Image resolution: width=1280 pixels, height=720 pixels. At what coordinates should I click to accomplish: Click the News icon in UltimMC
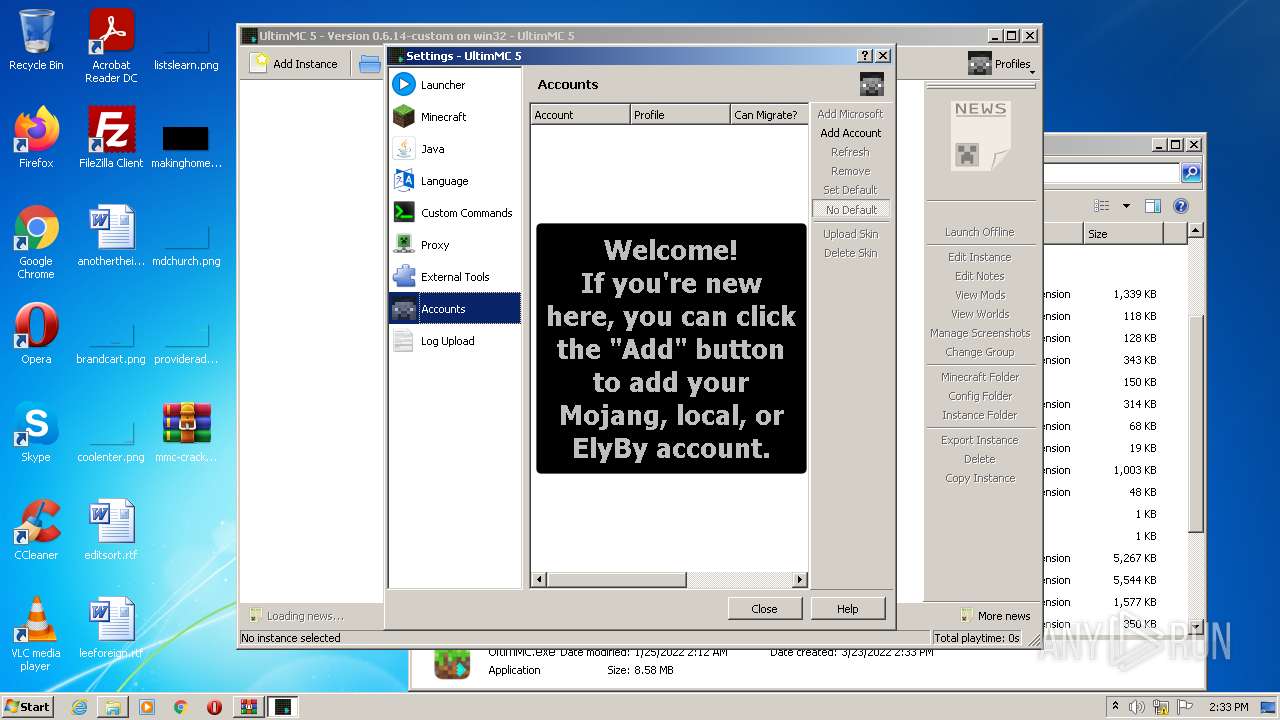tap(980, 135)
